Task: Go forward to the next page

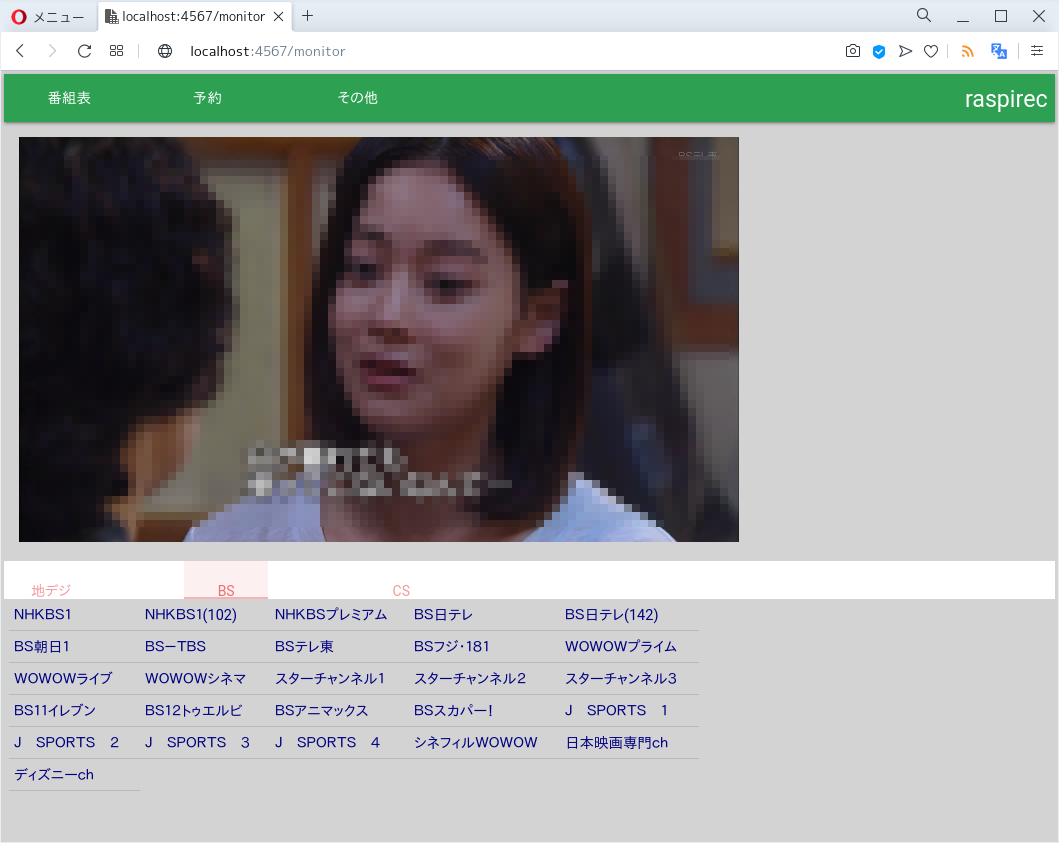Action: click(x=52, y=51)
